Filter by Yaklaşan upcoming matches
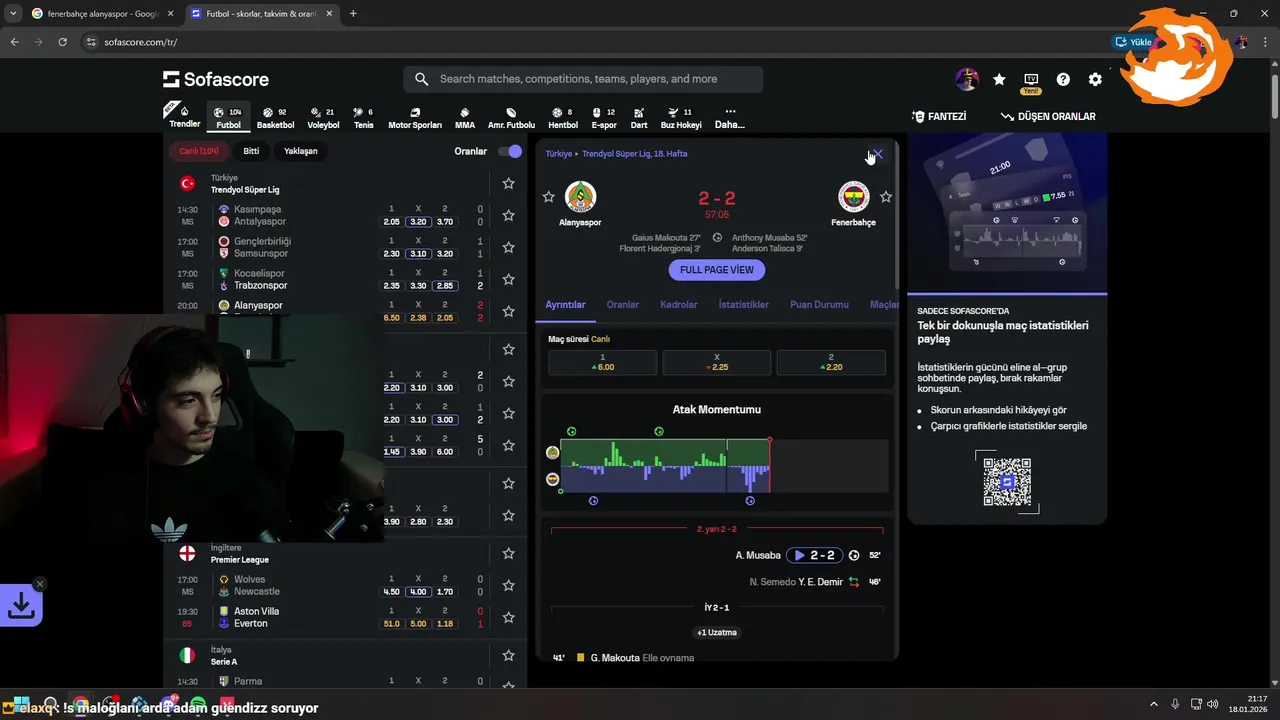Screen dimensions: 1280x720 point(300,151)
